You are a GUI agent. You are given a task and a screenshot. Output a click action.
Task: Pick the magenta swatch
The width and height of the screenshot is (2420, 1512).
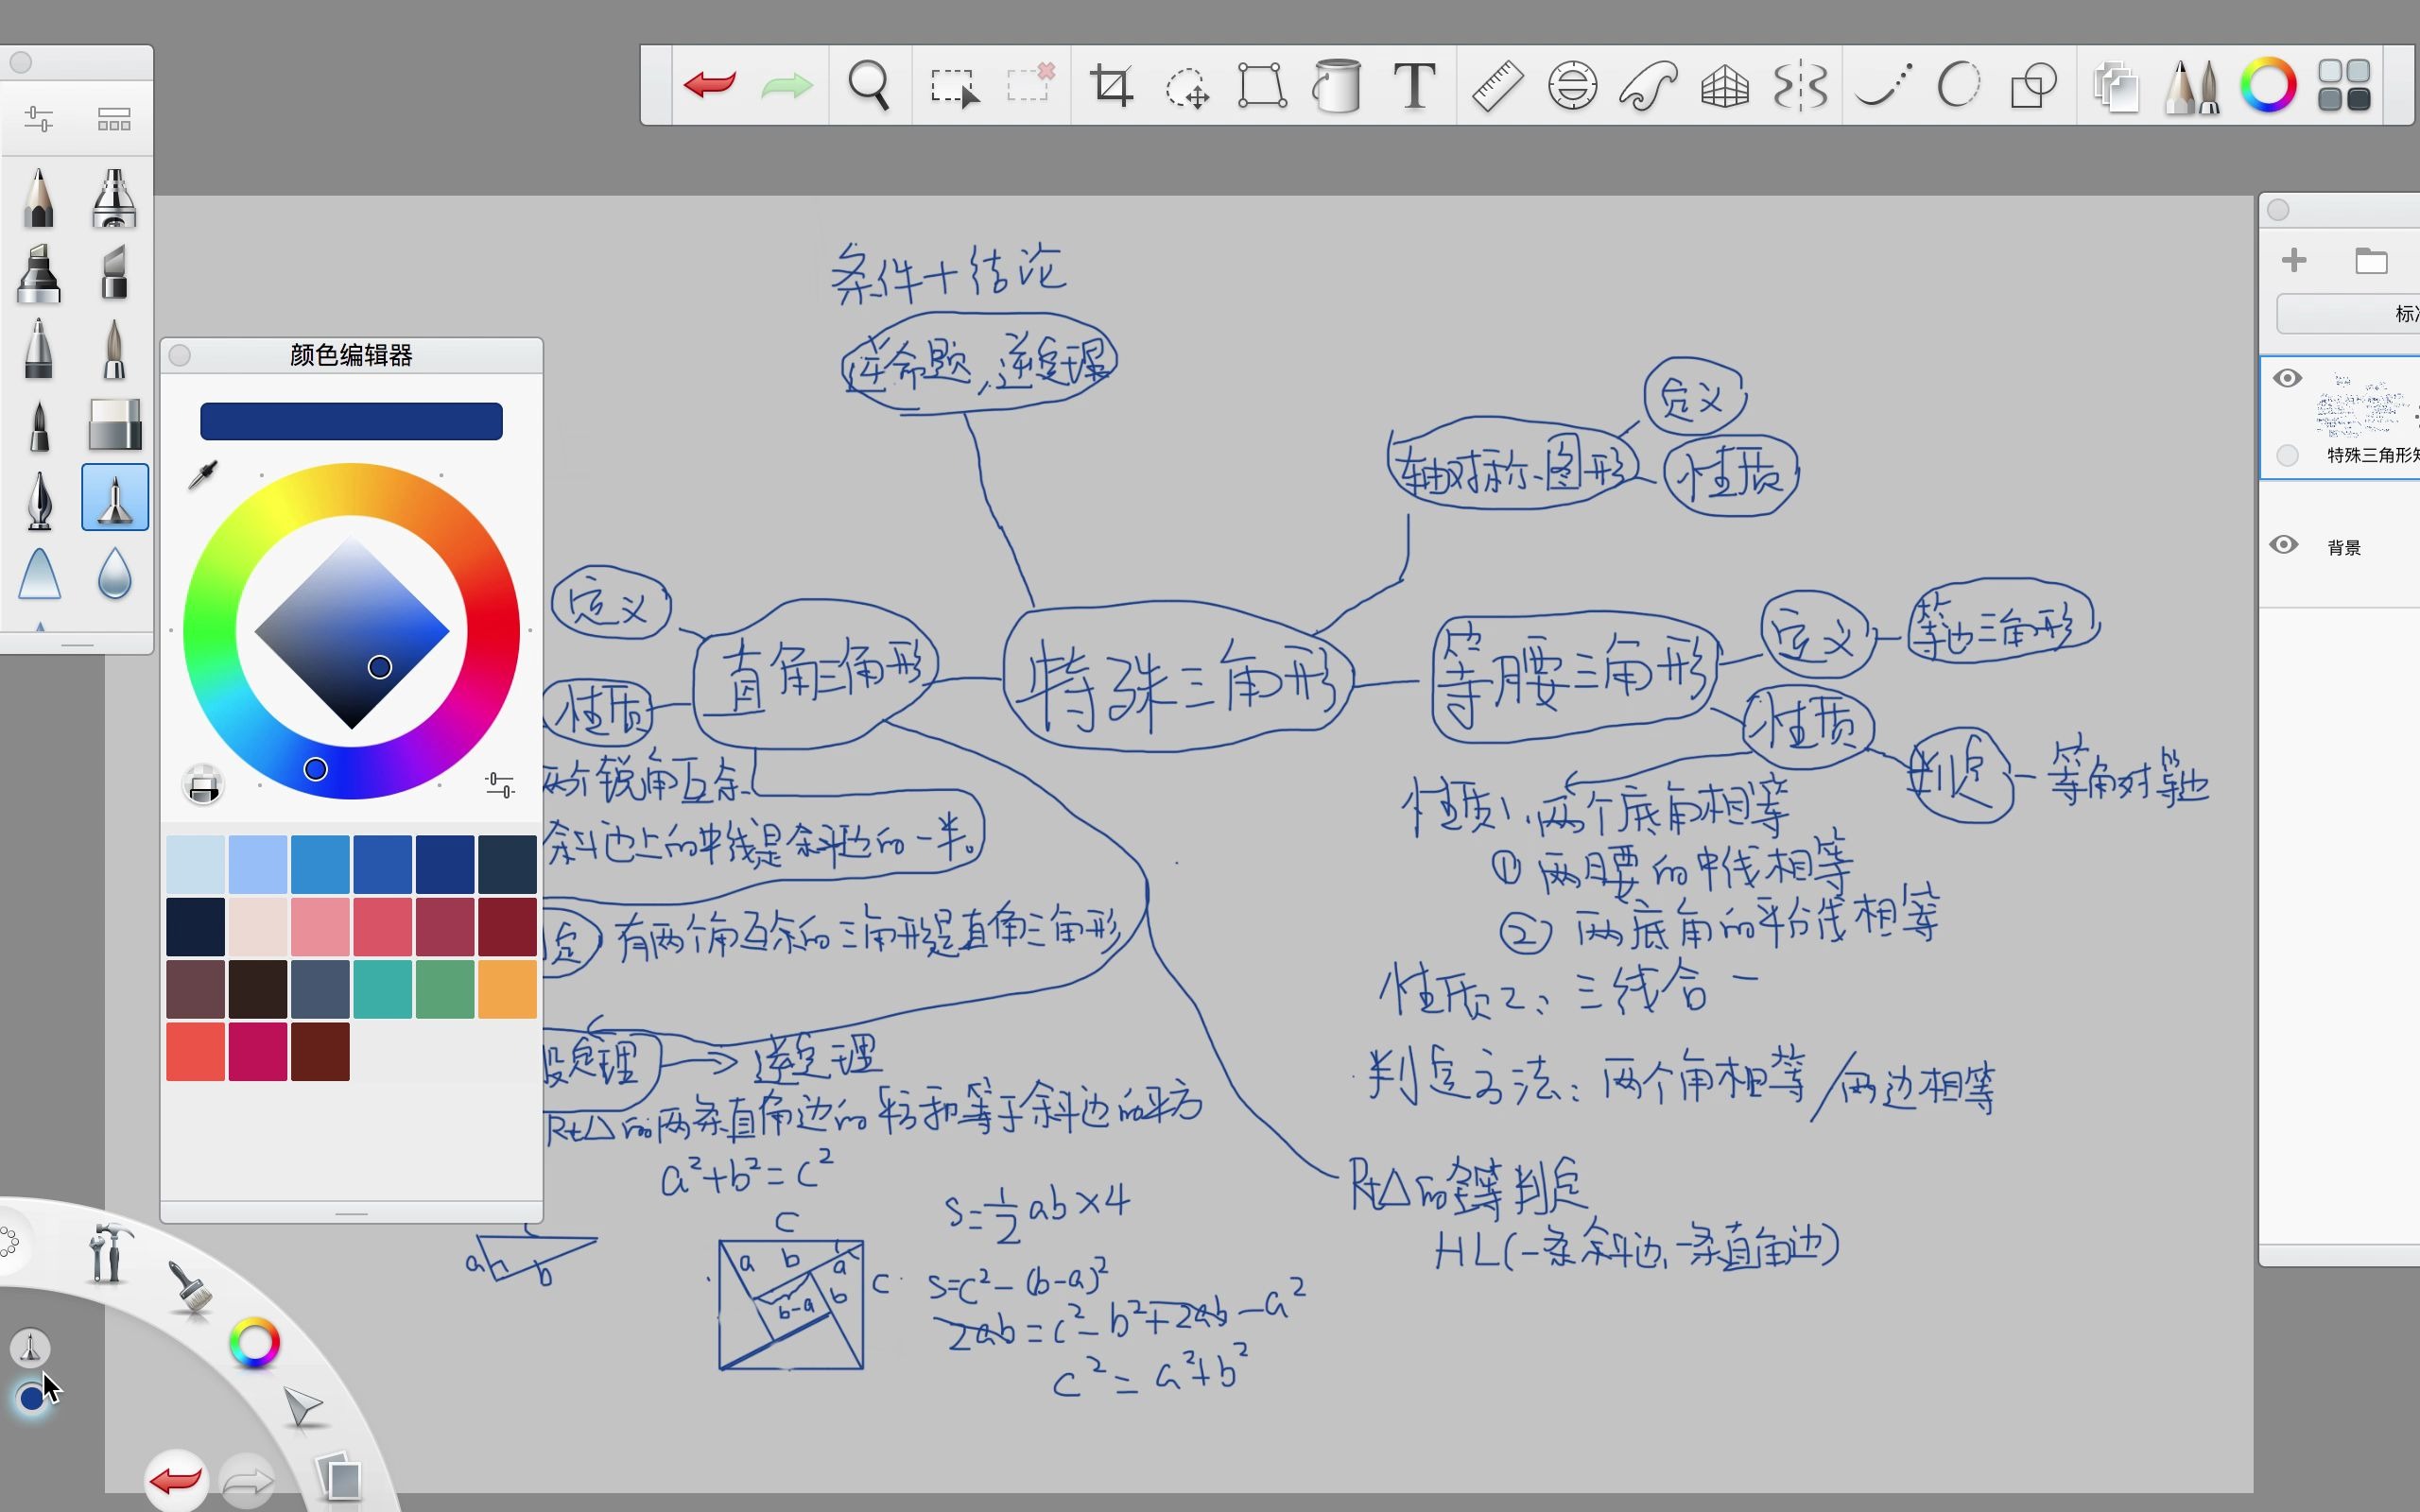(257, 1051)
